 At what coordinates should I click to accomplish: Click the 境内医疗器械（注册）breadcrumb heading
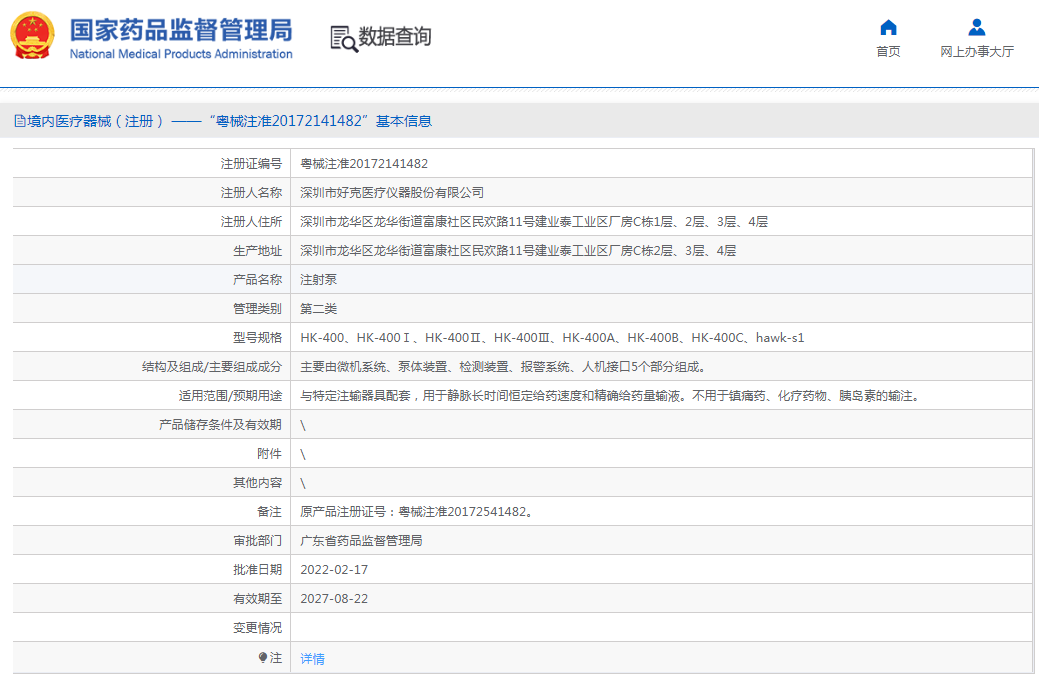(x=95, y=121)
